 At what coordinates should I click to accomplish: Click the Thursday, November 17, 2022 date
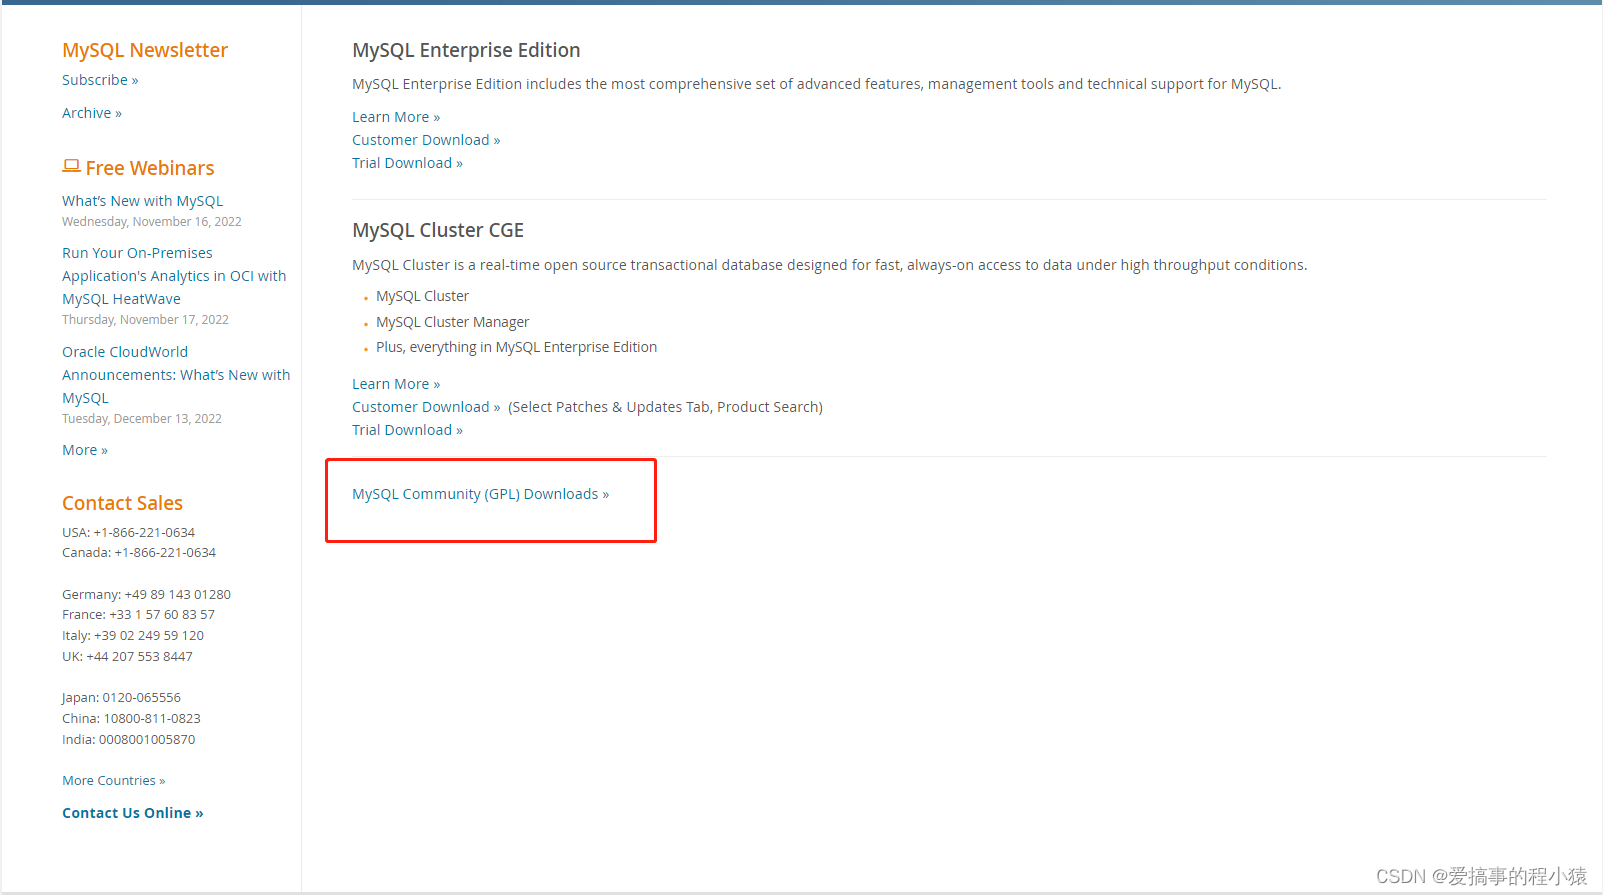145,320
